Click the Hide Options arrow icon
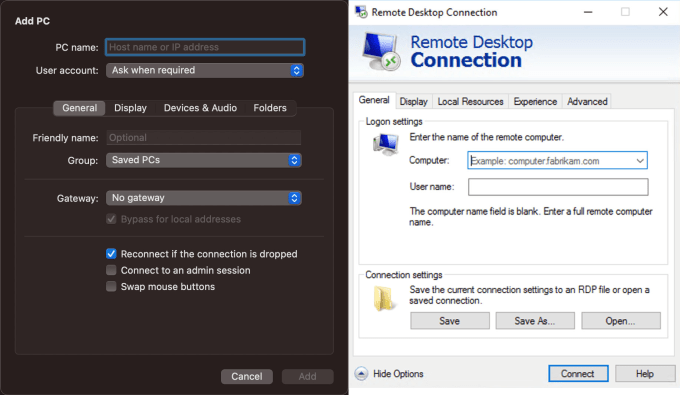Image resolution: width=680 pixels, height=395 pixels. pos(361,374)
